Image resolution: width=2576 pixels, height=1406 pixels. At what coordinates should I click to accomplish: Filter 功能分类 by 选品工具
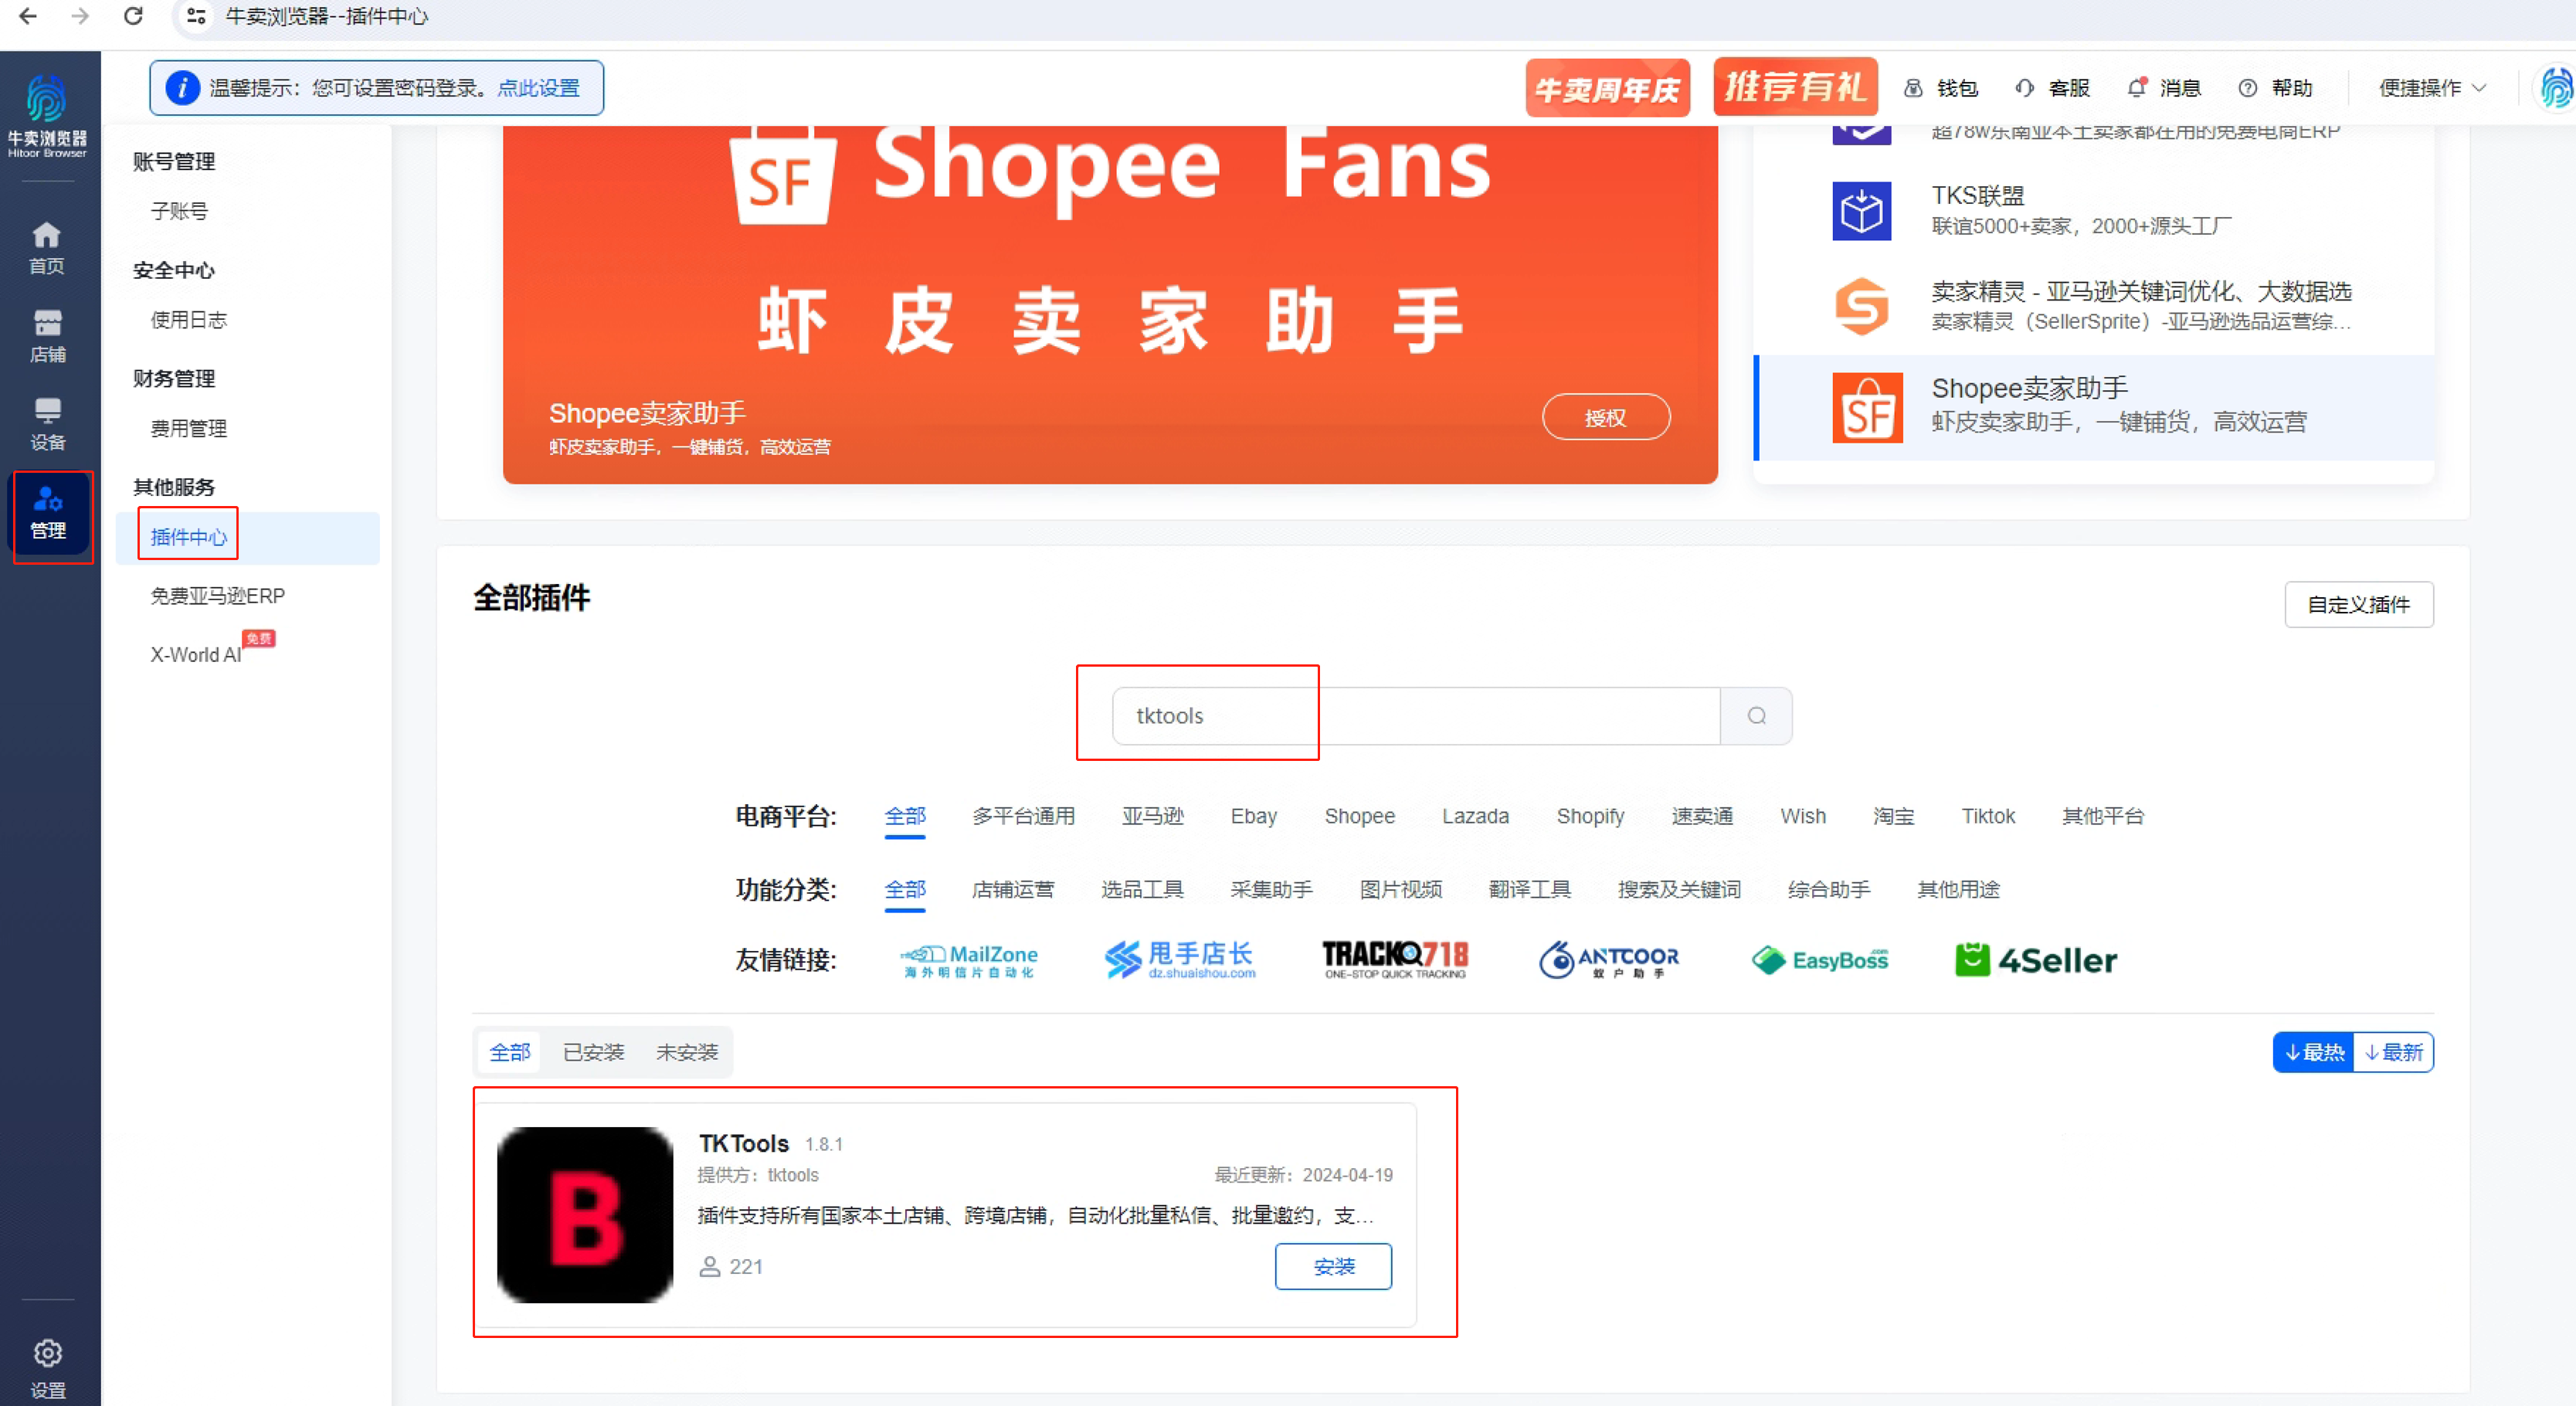[1142, 890]
